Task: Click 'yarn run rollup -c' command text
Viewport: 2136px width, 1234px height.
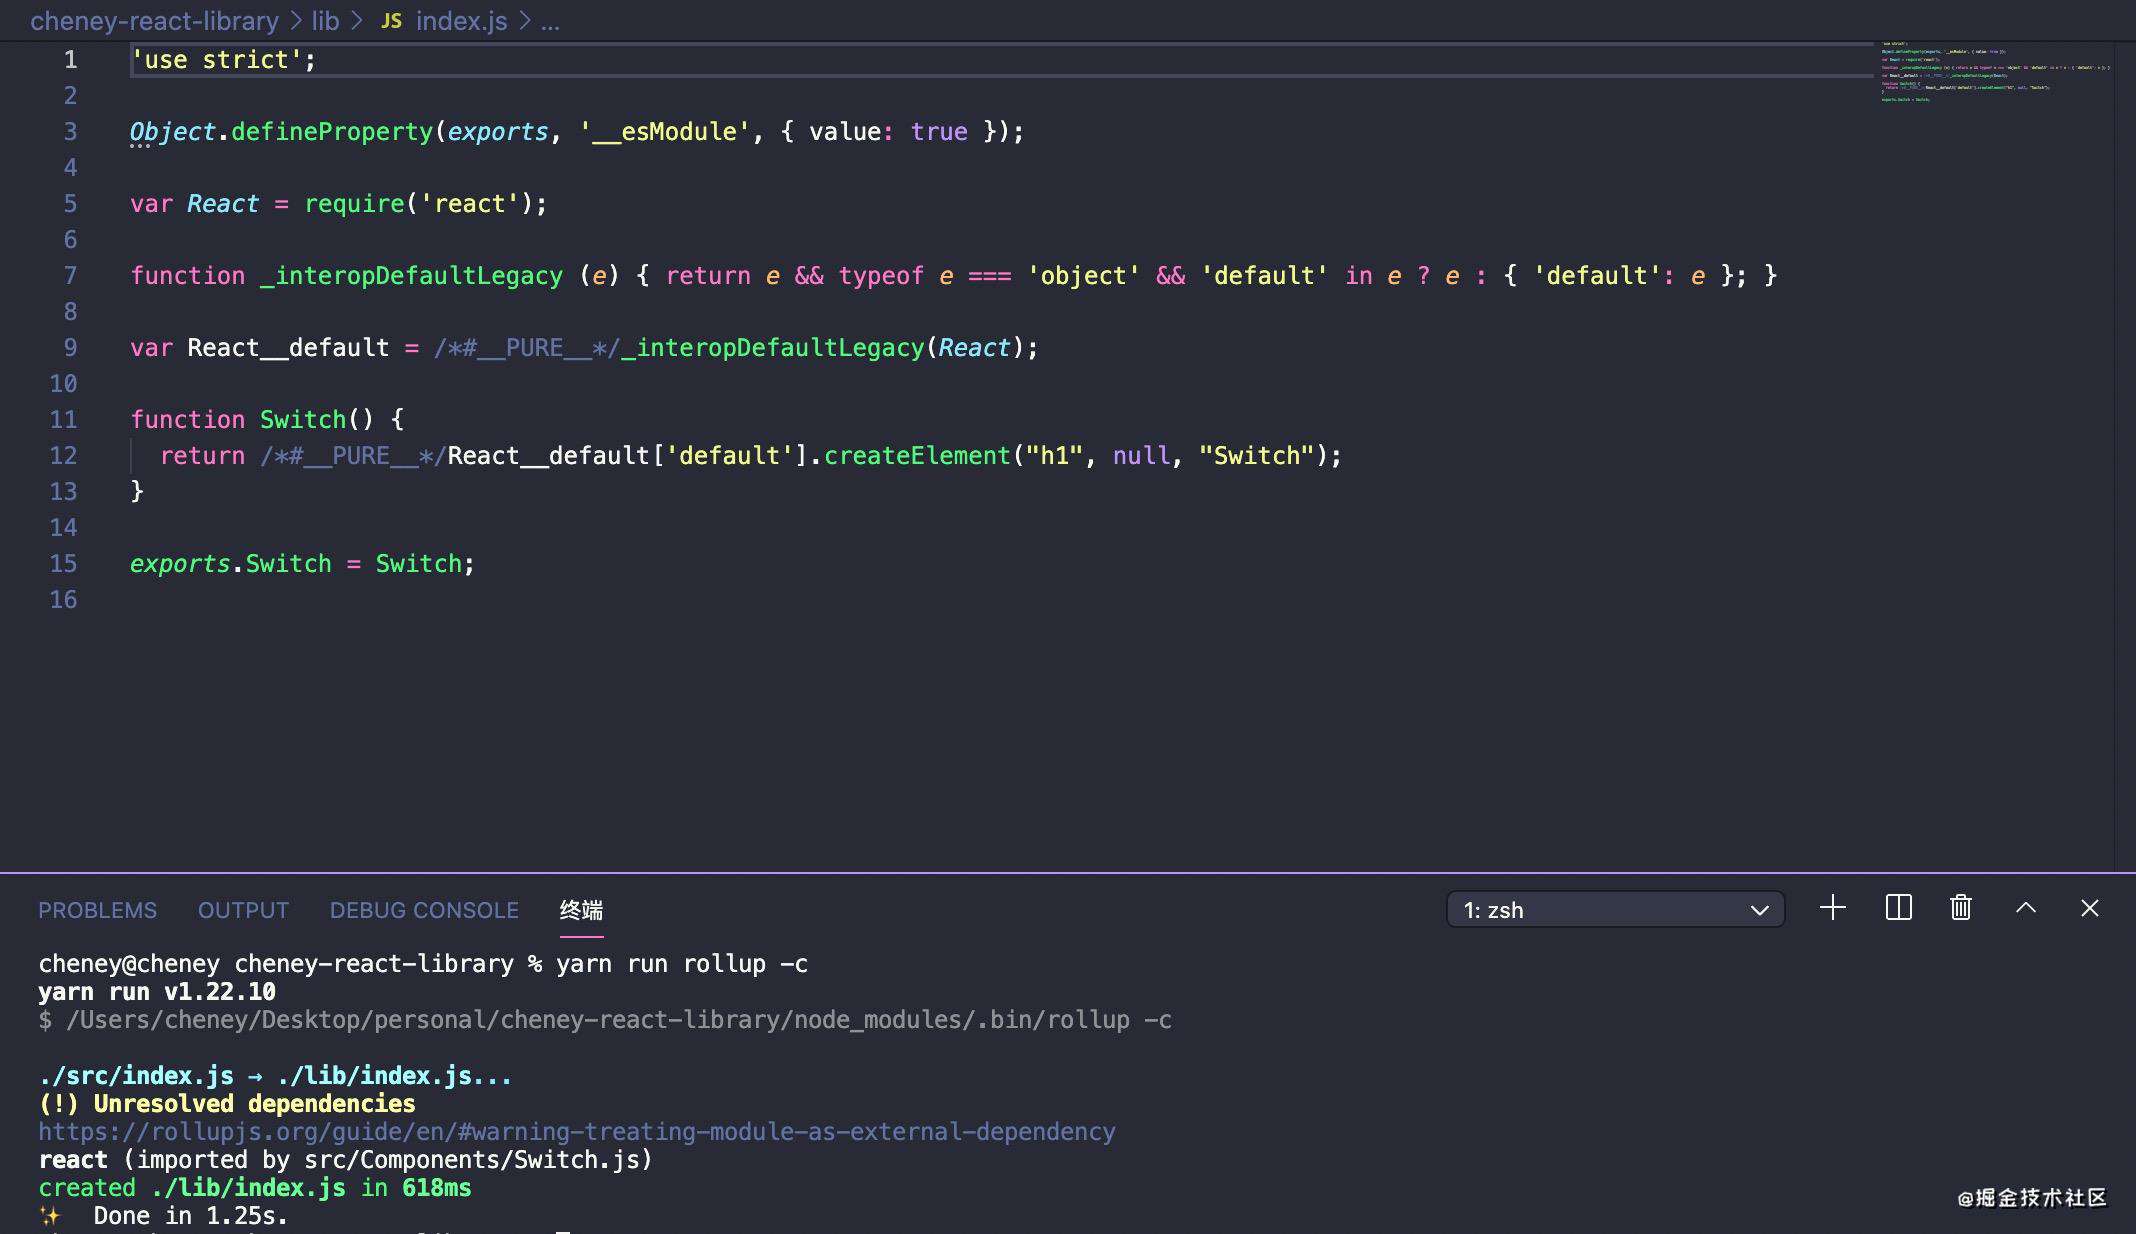Action: pos(682,963)
